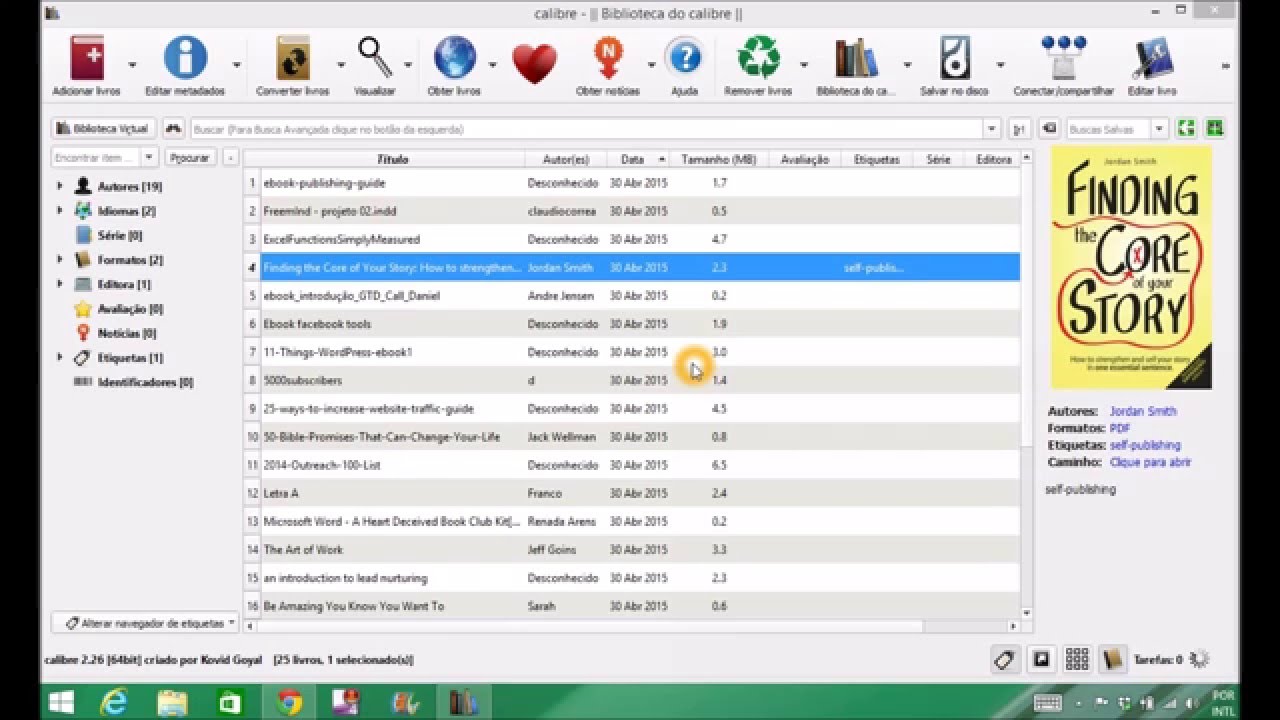The image size is (1280, 720).
Task: Select Avaliação [0] in tag browser
Action: pos(130,309)
